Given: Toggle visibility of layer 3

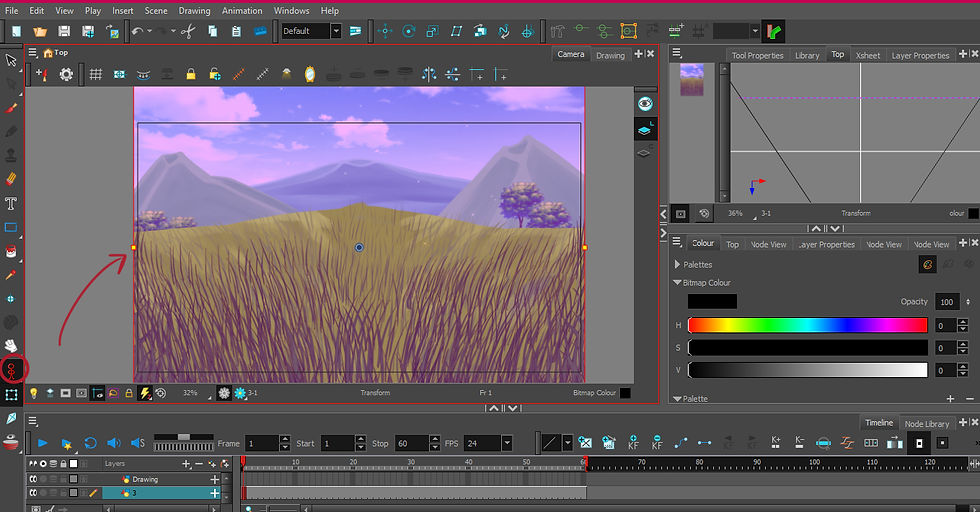Looking at the screenshot, I should [33, 493].
